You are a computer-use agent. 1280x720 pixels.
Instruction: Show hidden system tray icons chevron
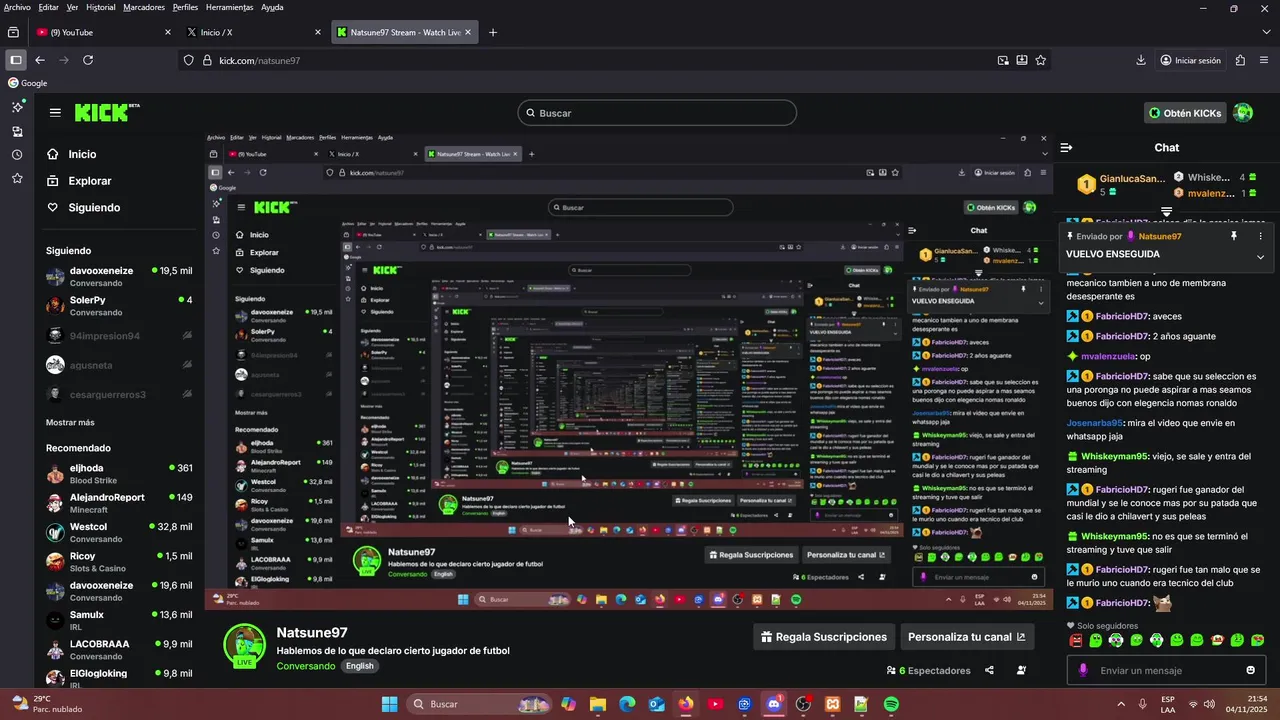(1120, 704)
